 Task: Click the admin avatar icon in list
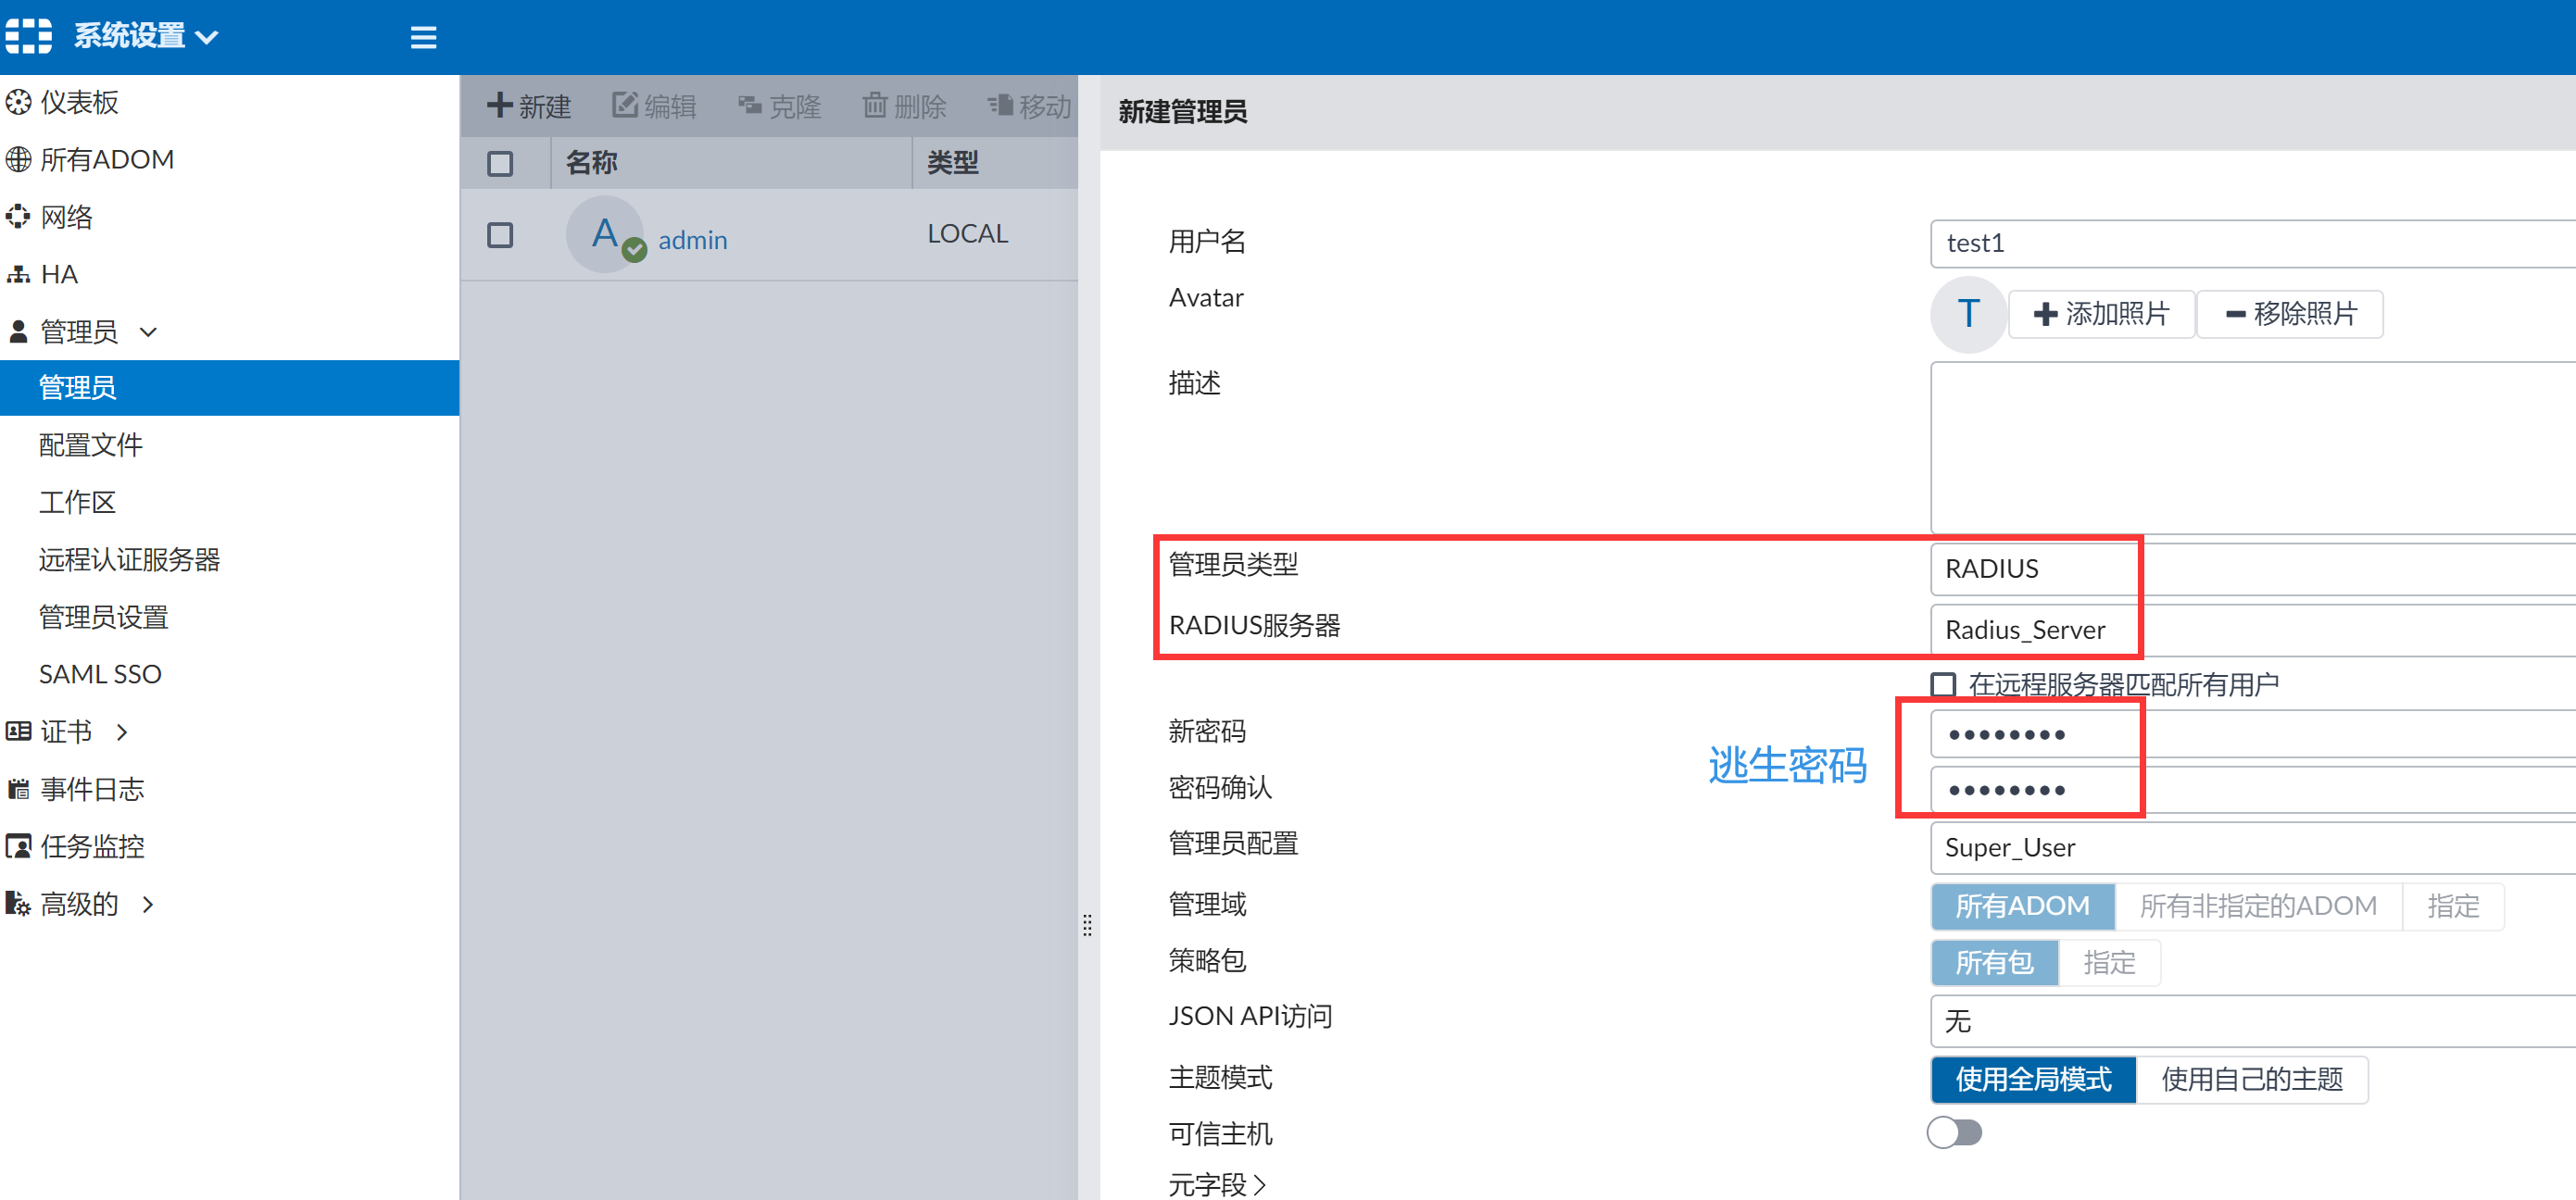[605, 235]
